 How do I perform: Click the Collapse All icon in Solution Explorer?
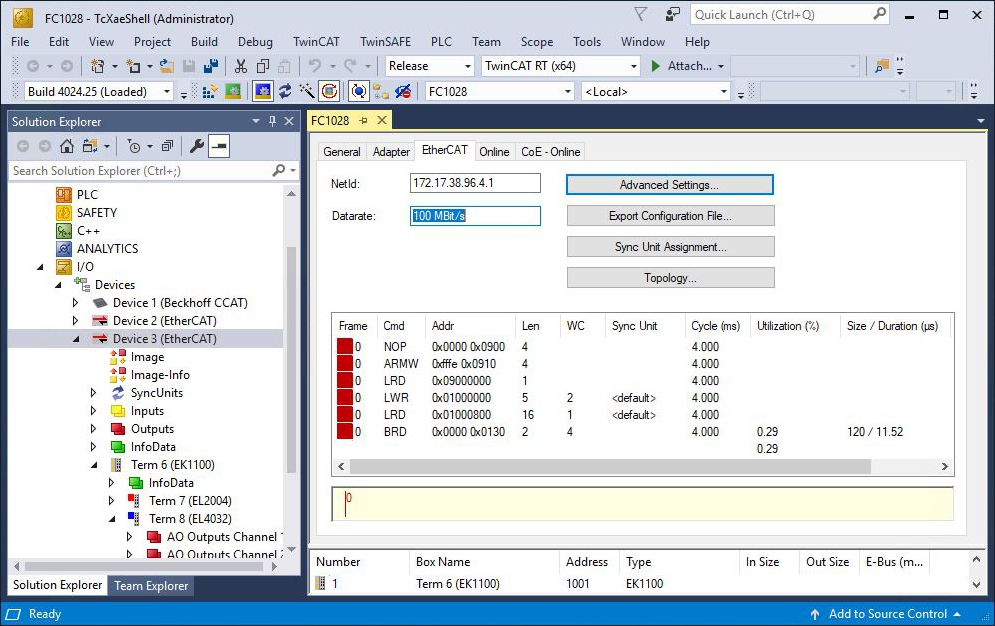167,147
